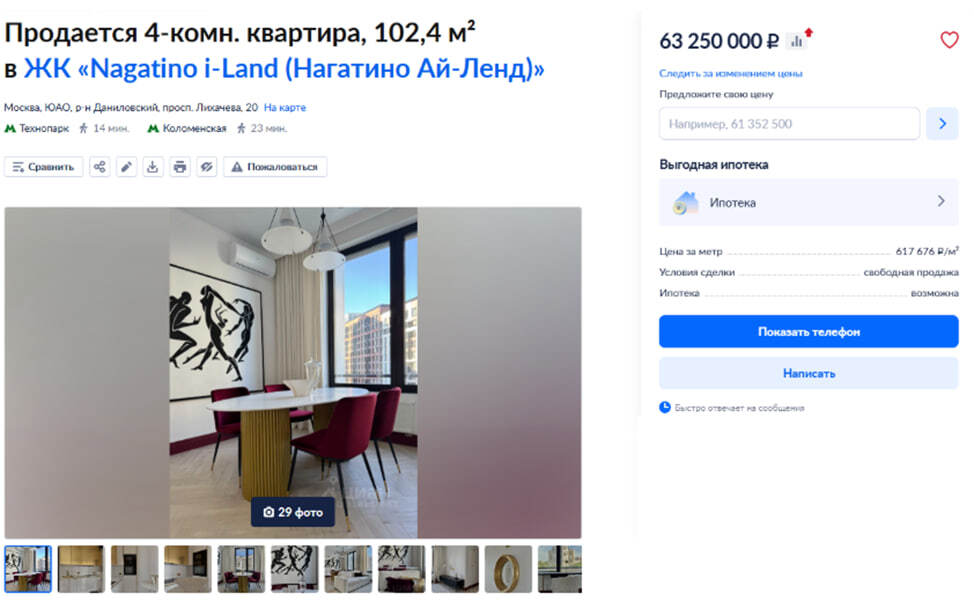Click Следить за изменением цены link
974x608 pixels.
[x=730, y=73]
